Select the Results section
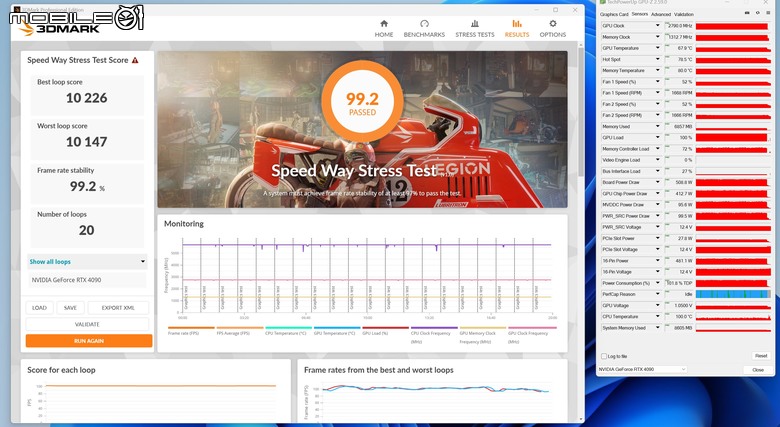 tap(517, 29)
